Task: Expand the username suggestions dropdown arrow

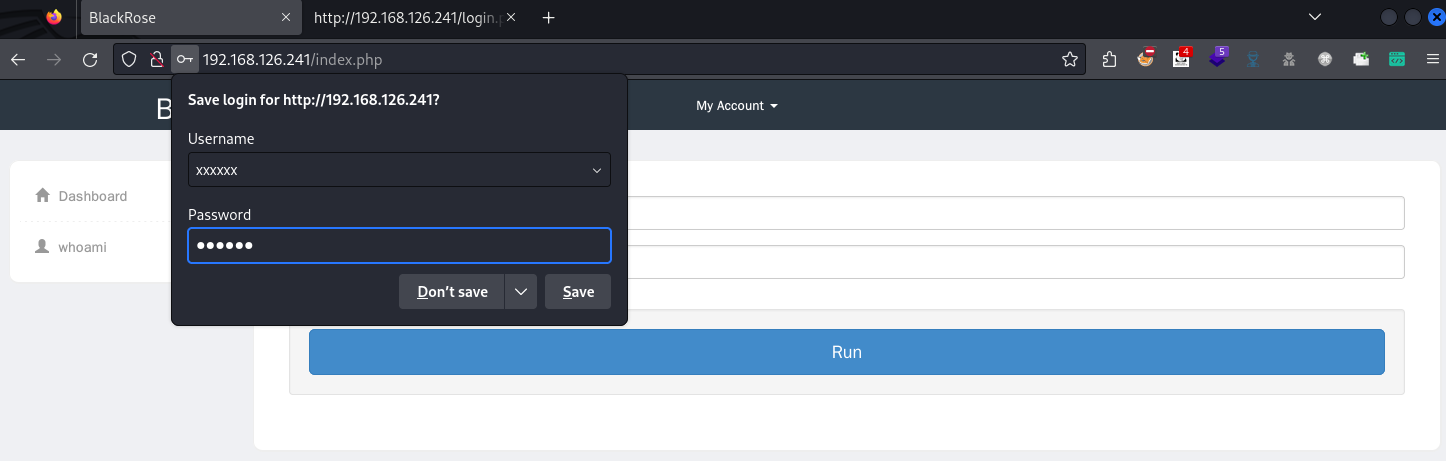Action: pyautogui.click(x=596, y=171)
